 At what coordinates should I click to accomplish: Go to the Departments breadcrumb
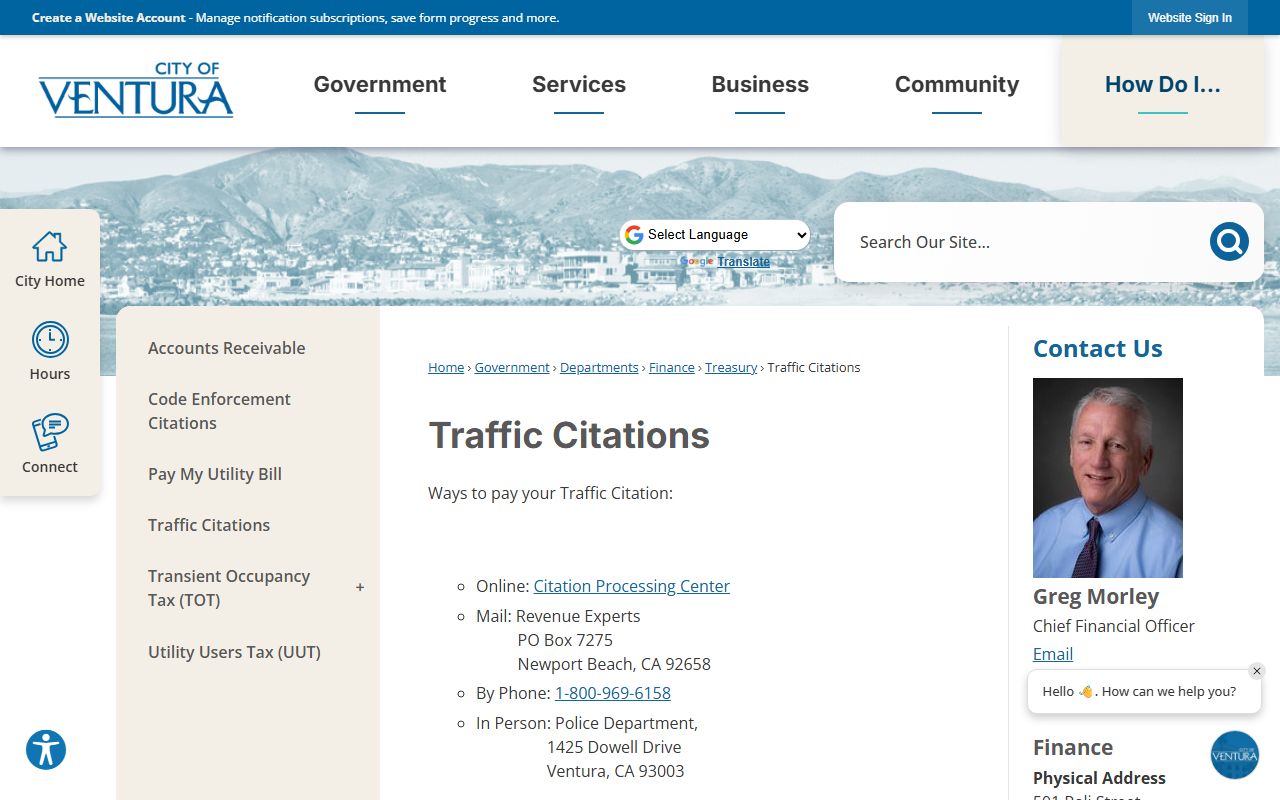click(x=599, y=368)
